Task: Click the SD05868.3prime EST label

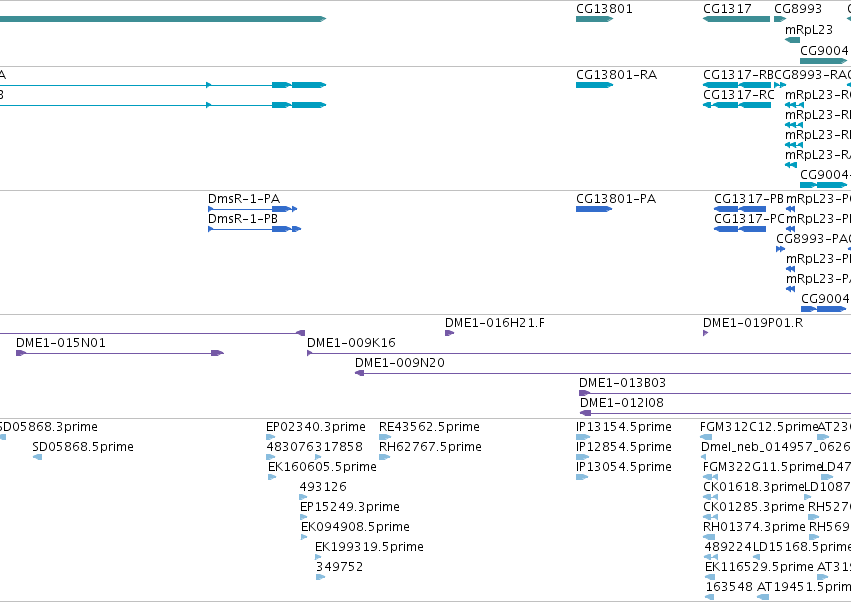Action: (x=49, y=427)
